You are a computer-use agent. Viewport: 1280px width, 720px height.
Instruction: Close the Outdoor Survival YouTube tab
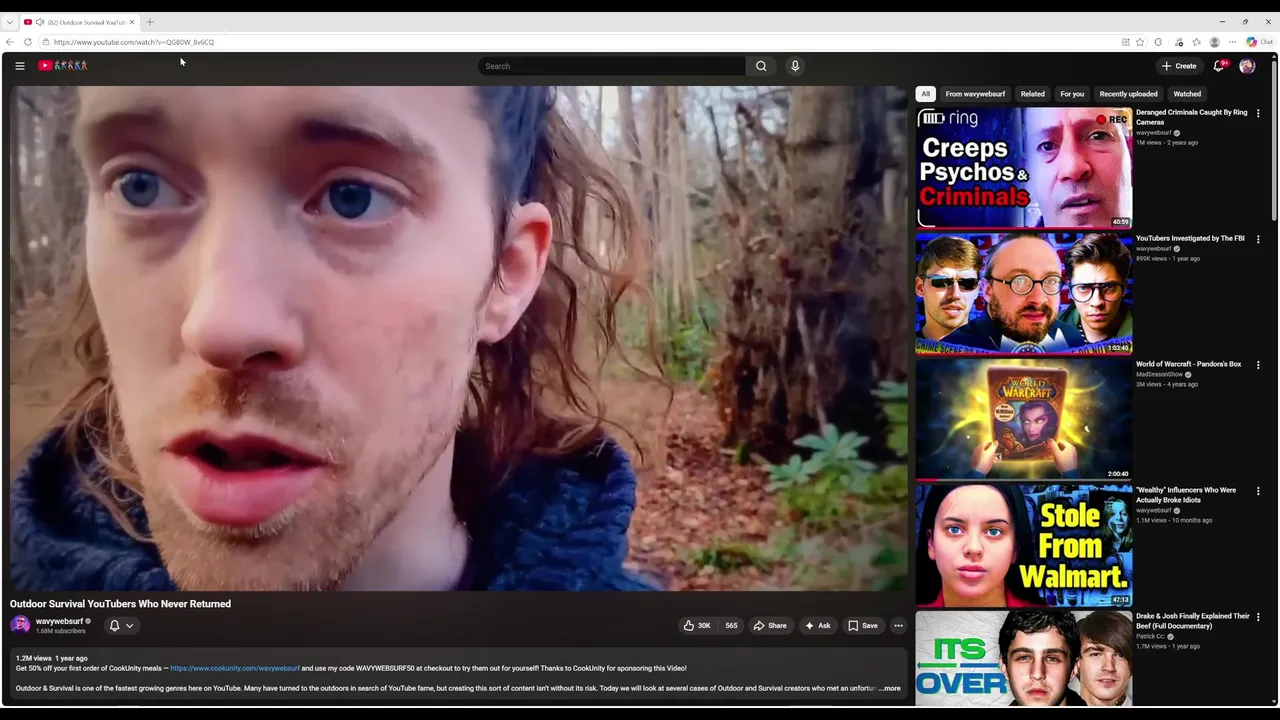(131, 22)
